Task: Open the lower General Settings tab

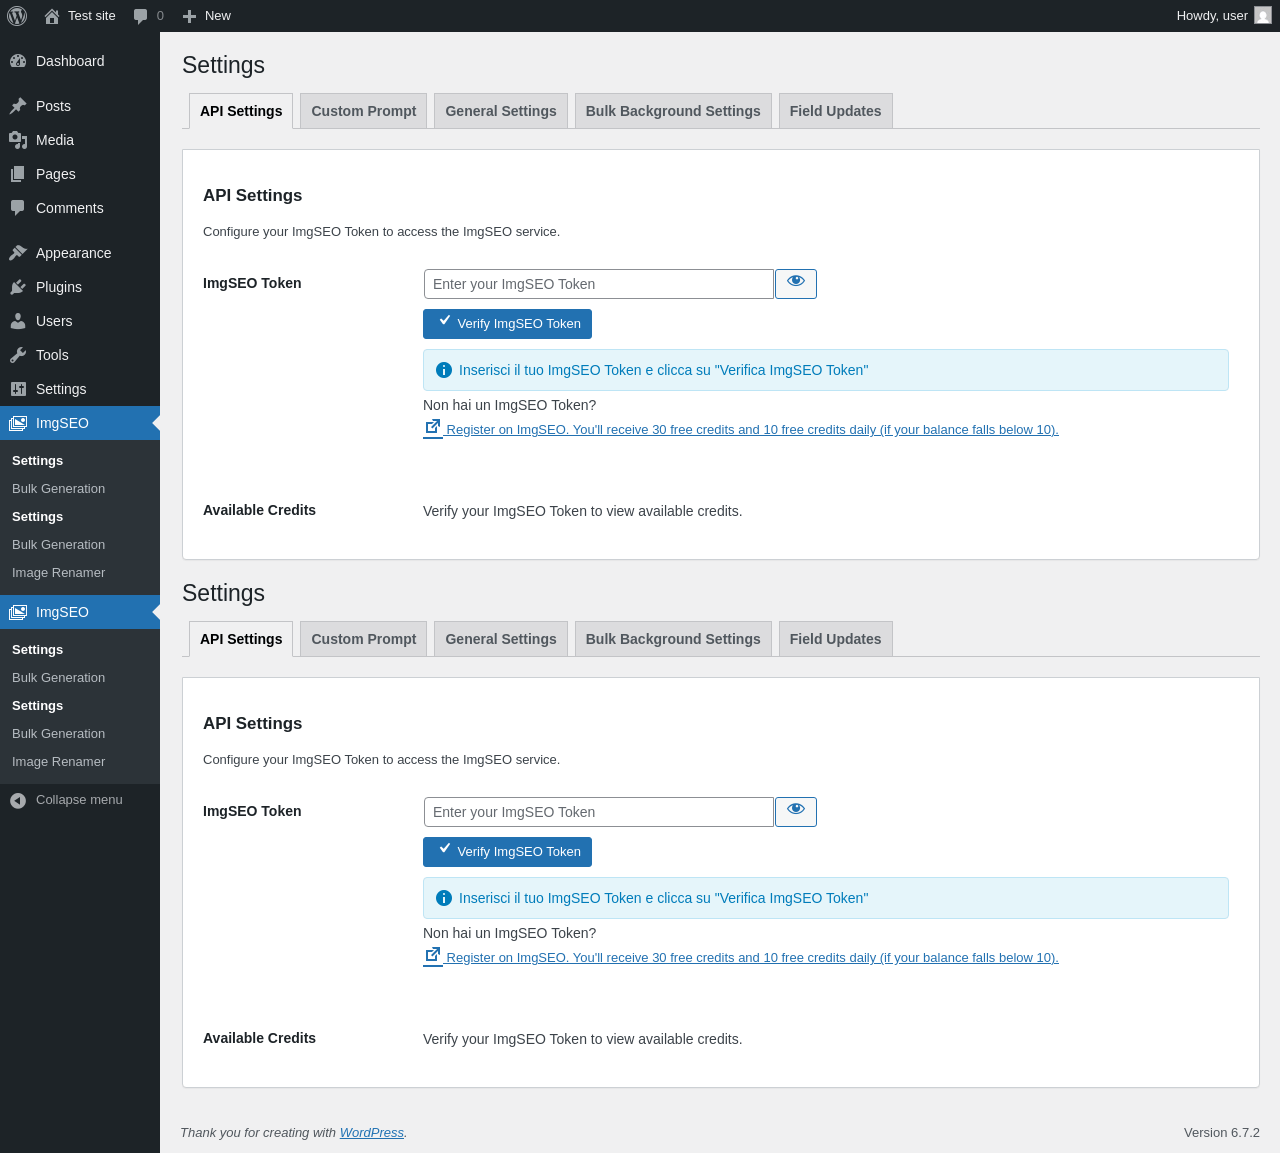Action: (x=501, y=639)
